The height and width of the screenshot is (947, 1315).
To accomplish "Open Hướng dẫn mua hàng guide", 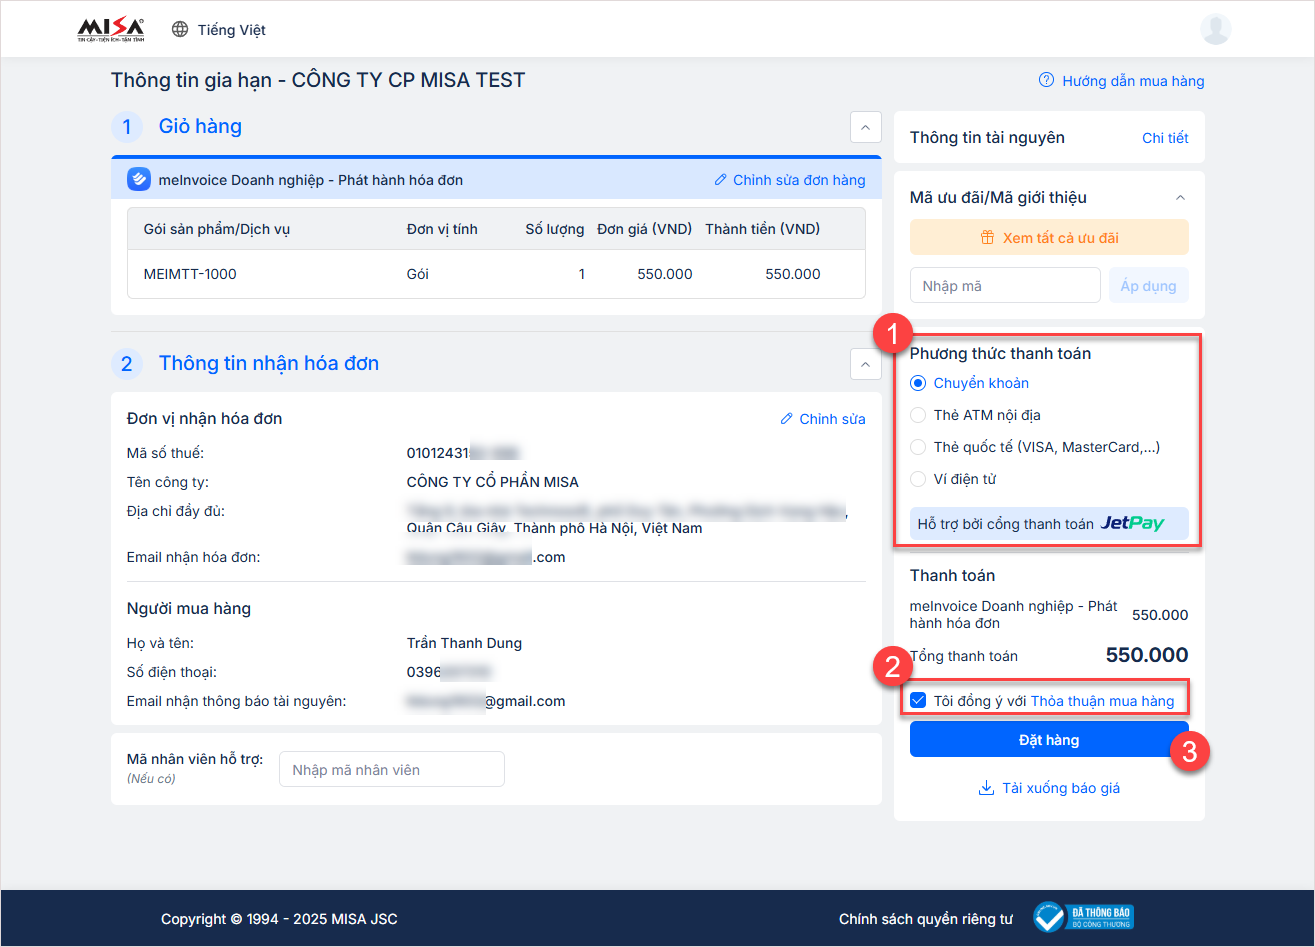I will coord(1133,81).
